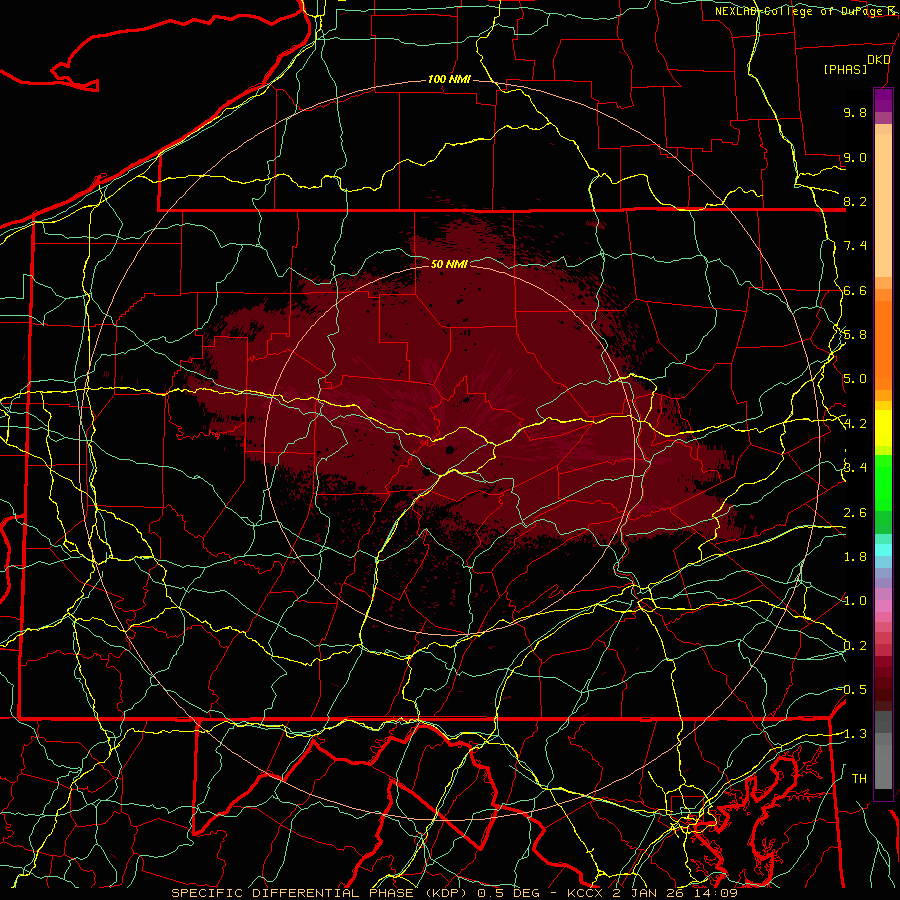
Task: Click the 8.2 value on the color scale
Action: (x=855, y=201)
